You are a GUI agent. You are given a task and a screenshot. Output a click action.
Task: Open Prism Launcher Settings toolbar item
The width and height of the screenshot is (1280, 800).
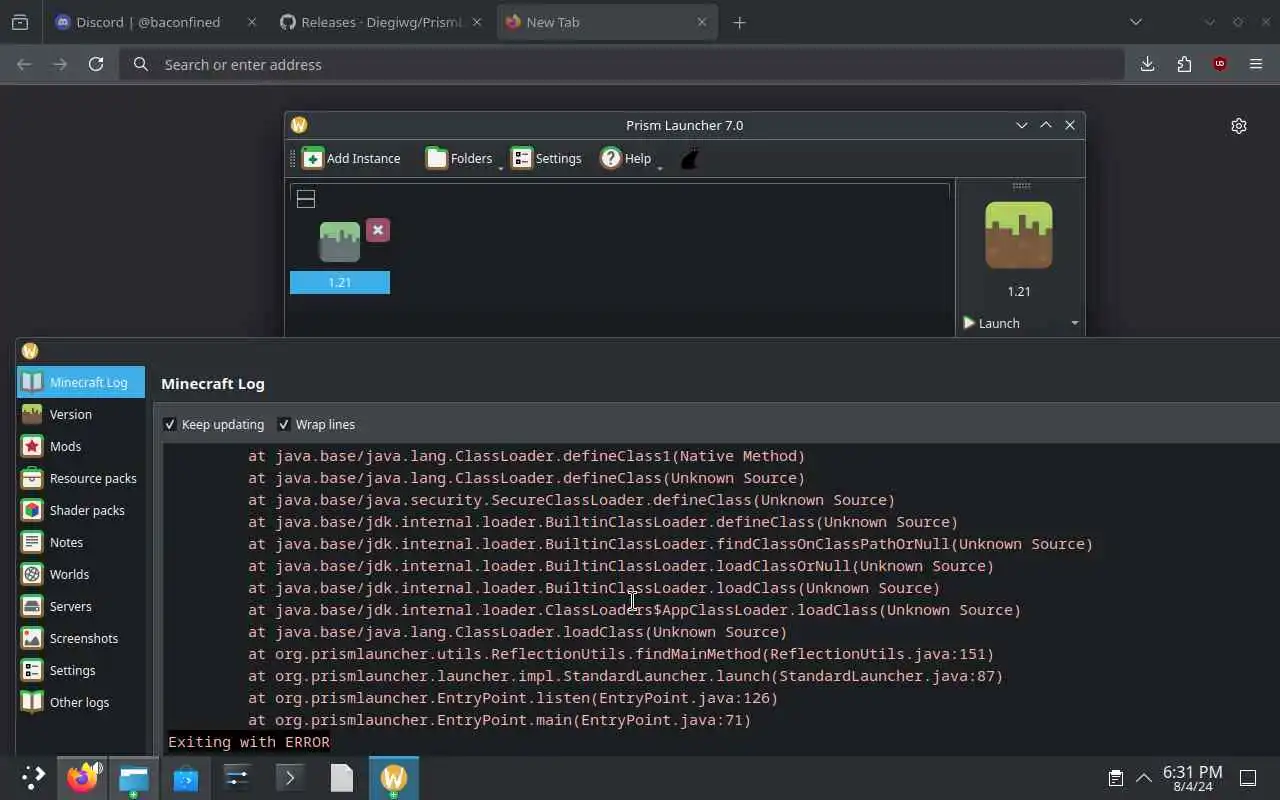coord(546,158)
